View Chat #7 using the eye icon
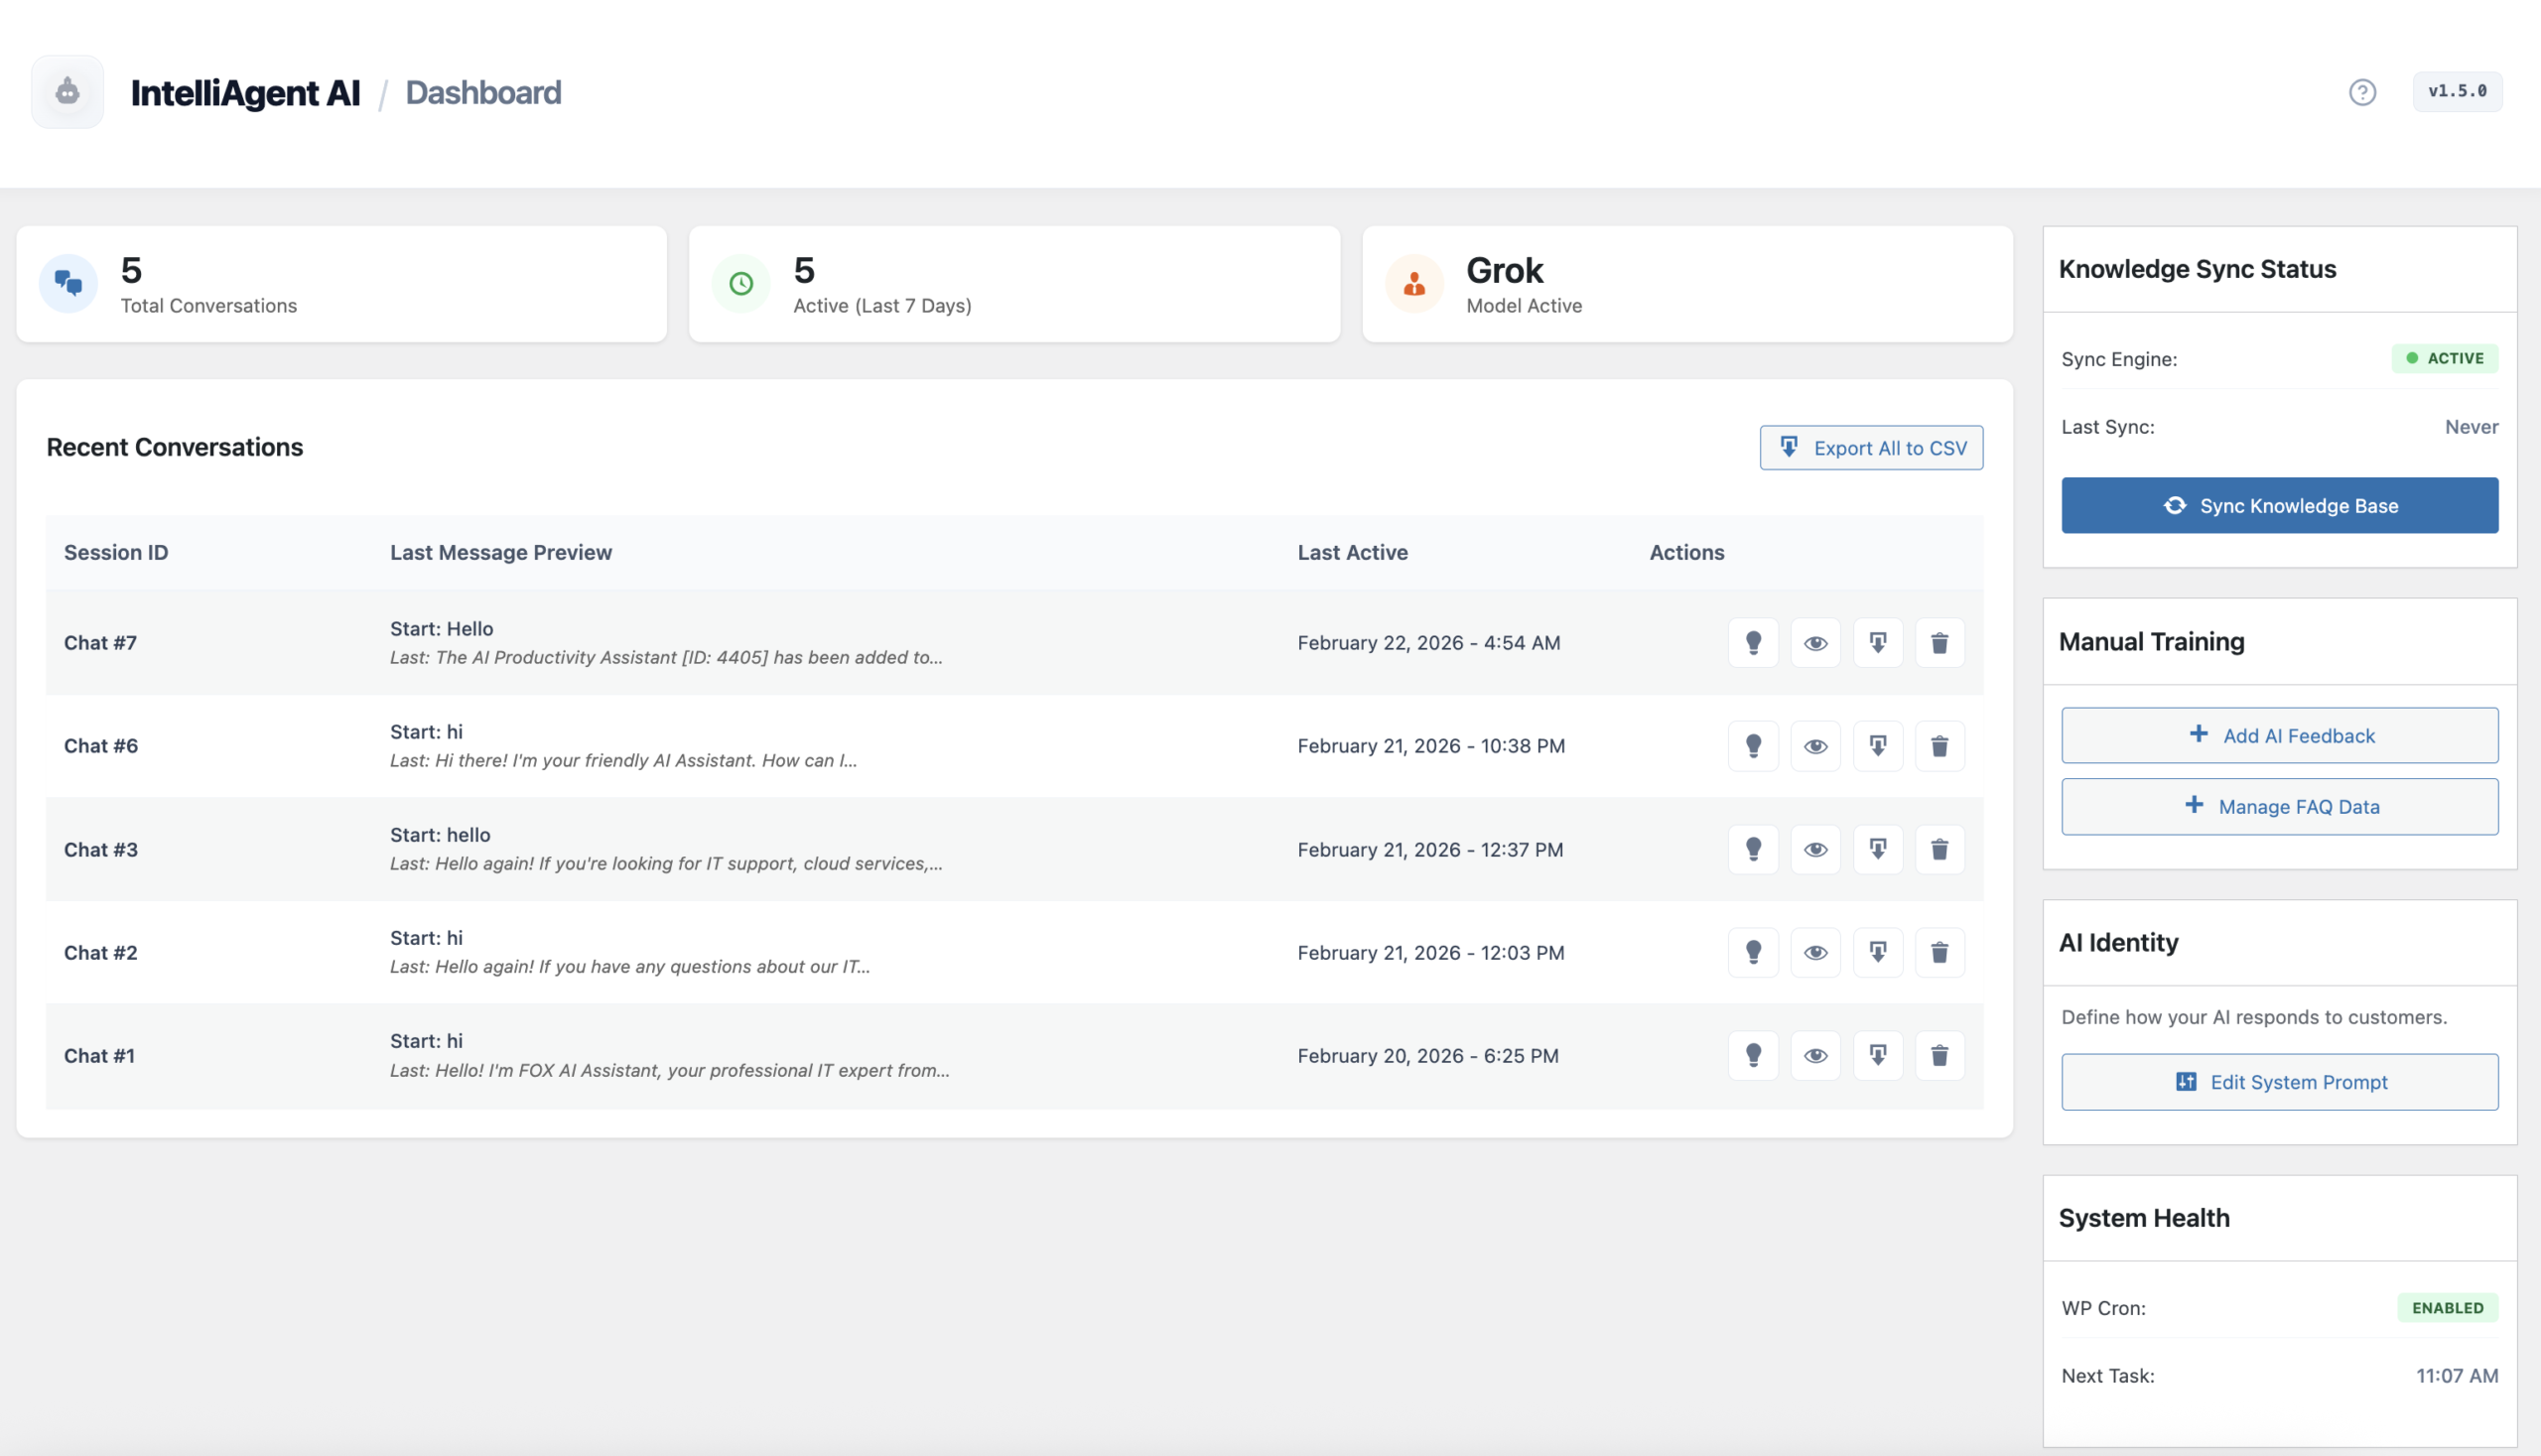 [x=1816, y=643]
